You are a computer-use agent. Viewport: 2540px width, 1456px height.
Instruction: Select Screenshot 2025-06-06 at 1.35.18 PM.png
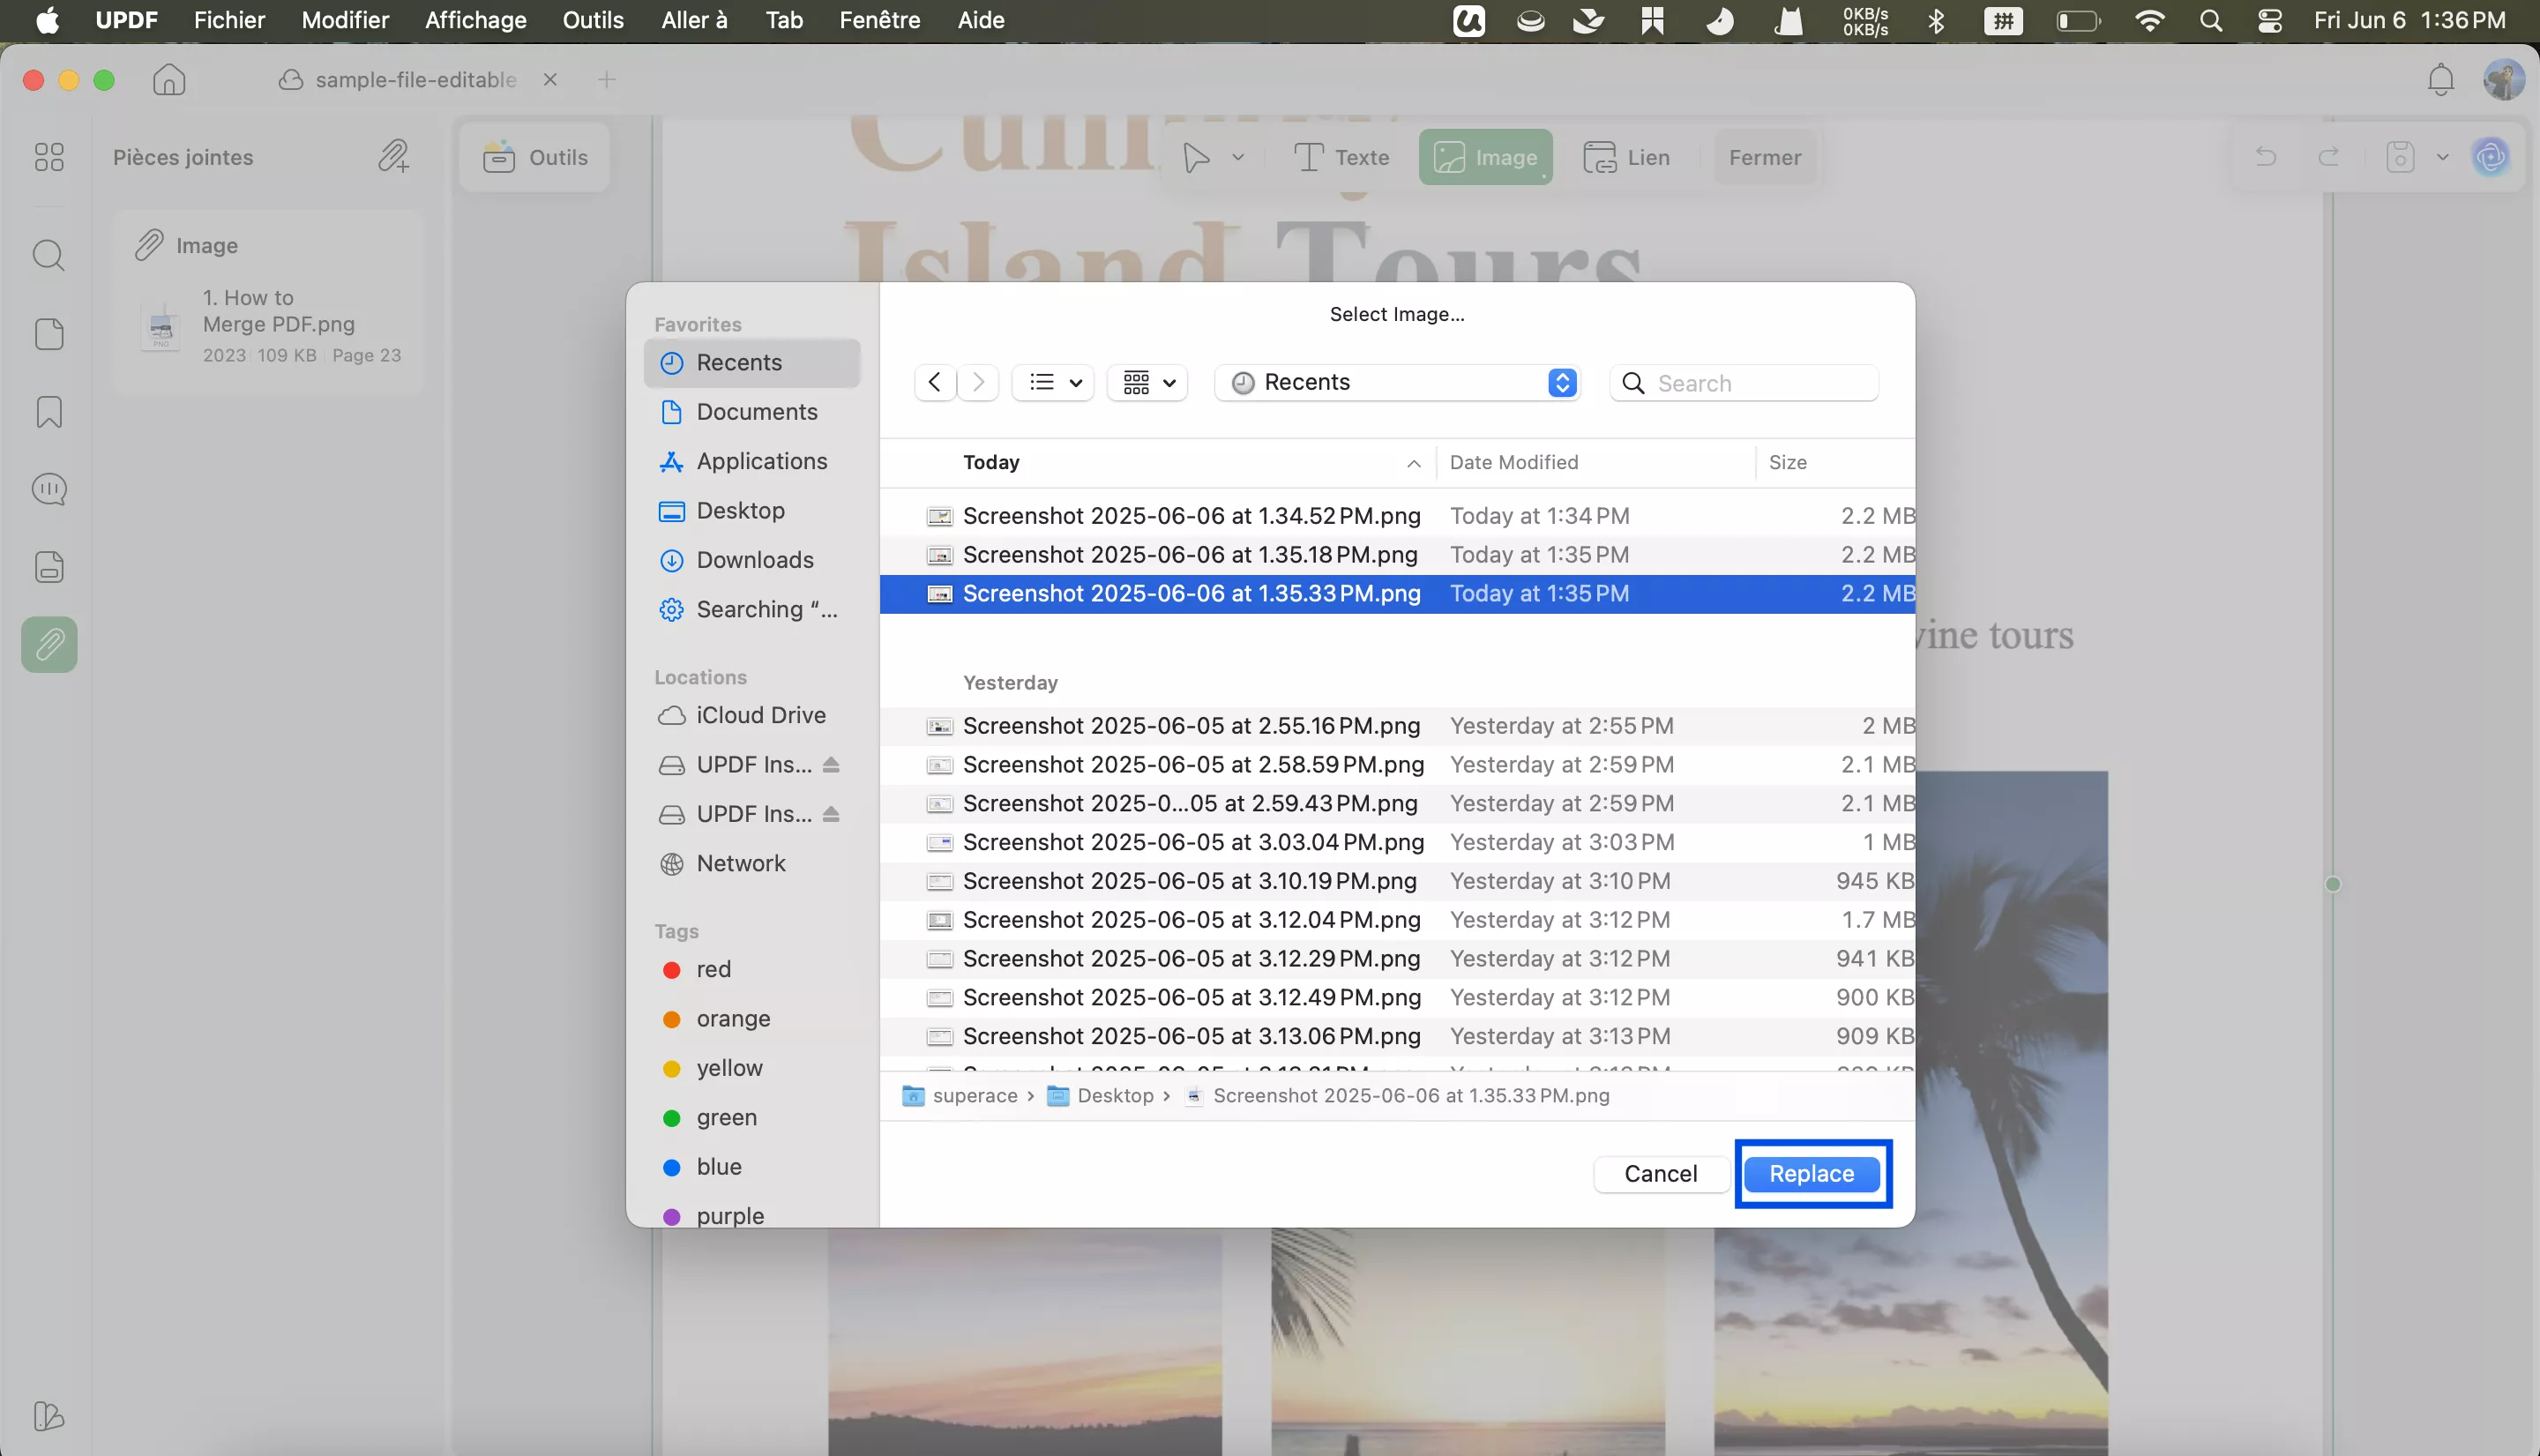coord(1397,555)
